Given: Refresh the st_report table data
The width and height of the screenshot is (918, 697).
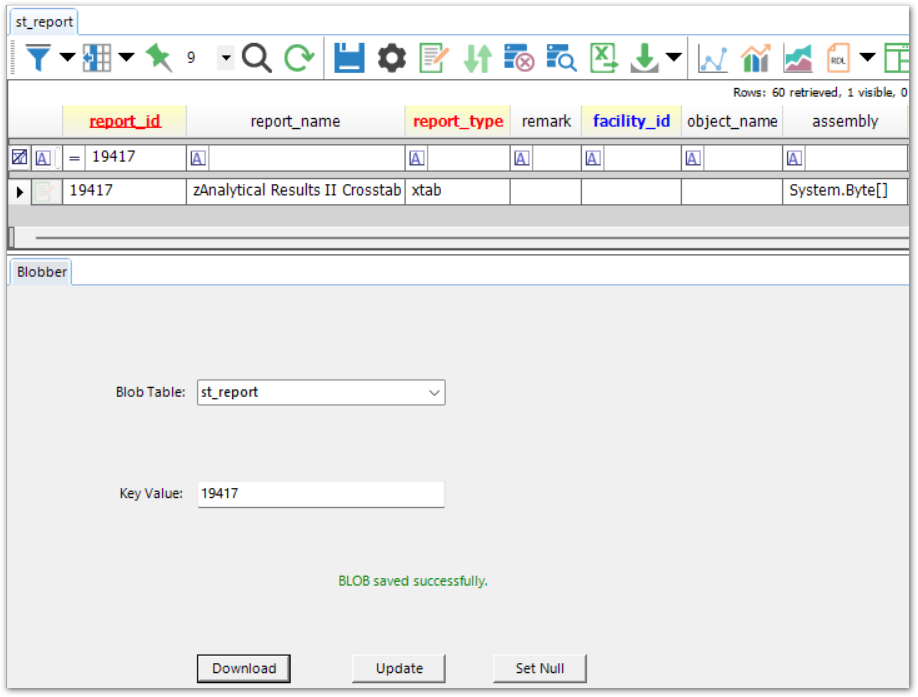Looking at the screenshot, I should pos(298,58).
